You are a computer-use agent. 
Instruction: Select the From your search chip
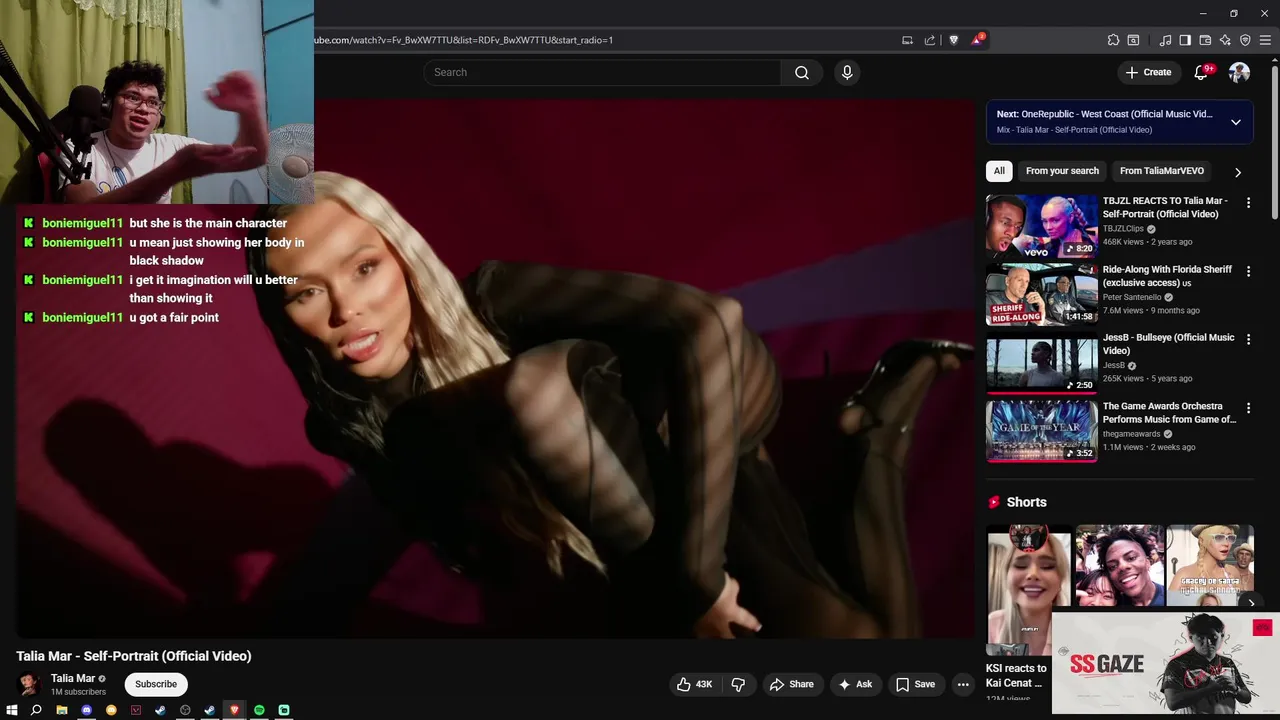point(1062,171)
